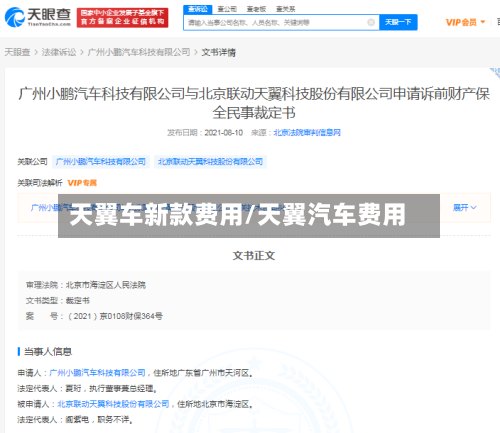
Task: Click the applicant 广州小鹏汽车科技有限公司 link
Action: [97, 373]
